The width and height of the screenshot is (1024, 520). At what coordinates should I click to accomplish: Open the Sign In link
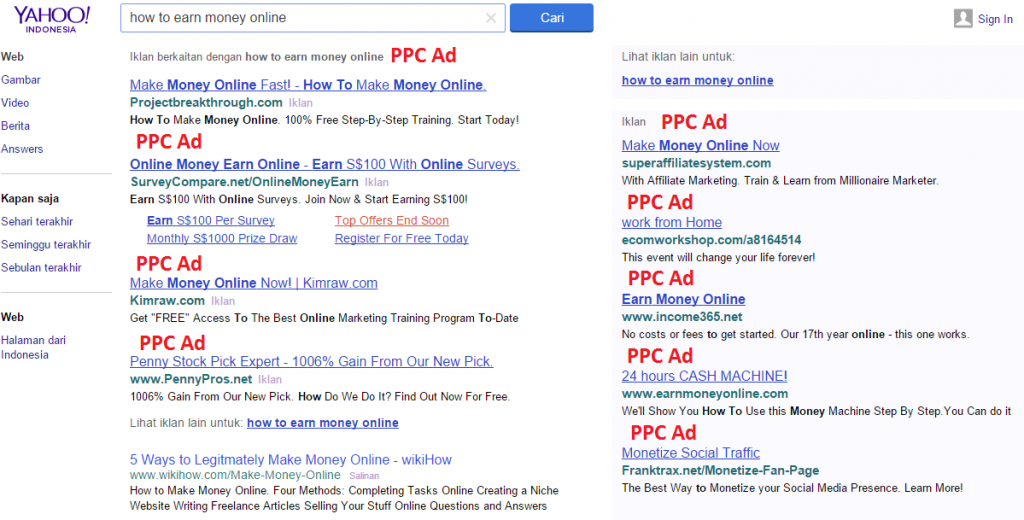pos(995,19)
